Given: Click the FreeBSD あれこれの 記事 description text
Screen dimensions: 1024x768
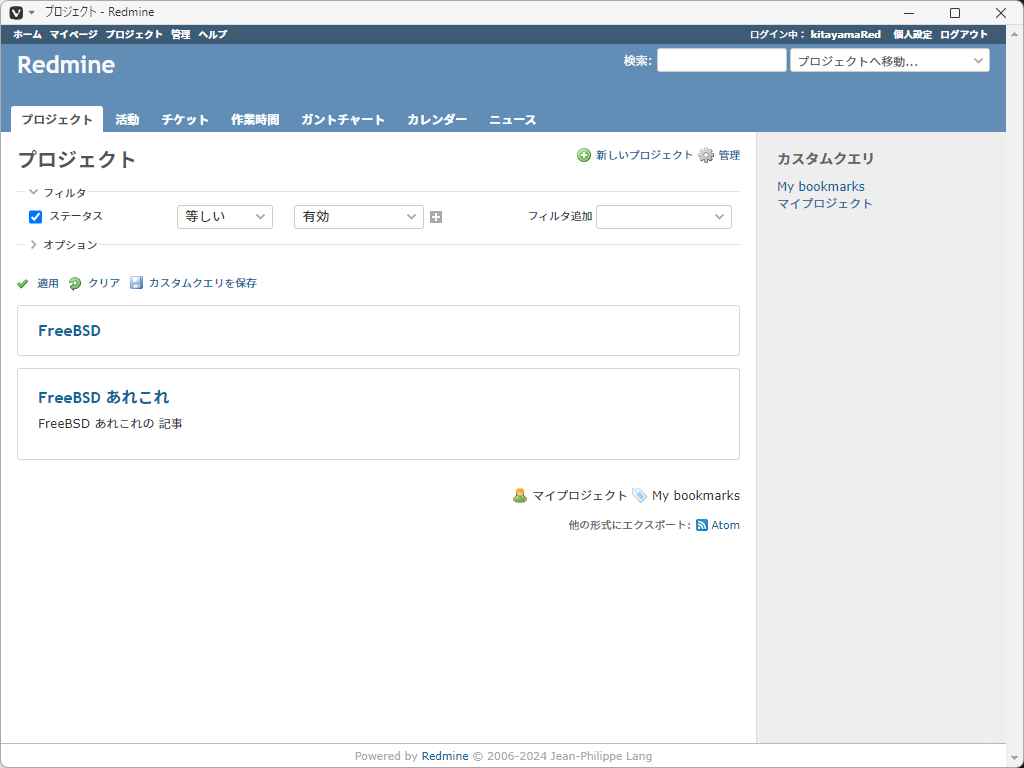Looking at the screenshot, I should (110, 424).
